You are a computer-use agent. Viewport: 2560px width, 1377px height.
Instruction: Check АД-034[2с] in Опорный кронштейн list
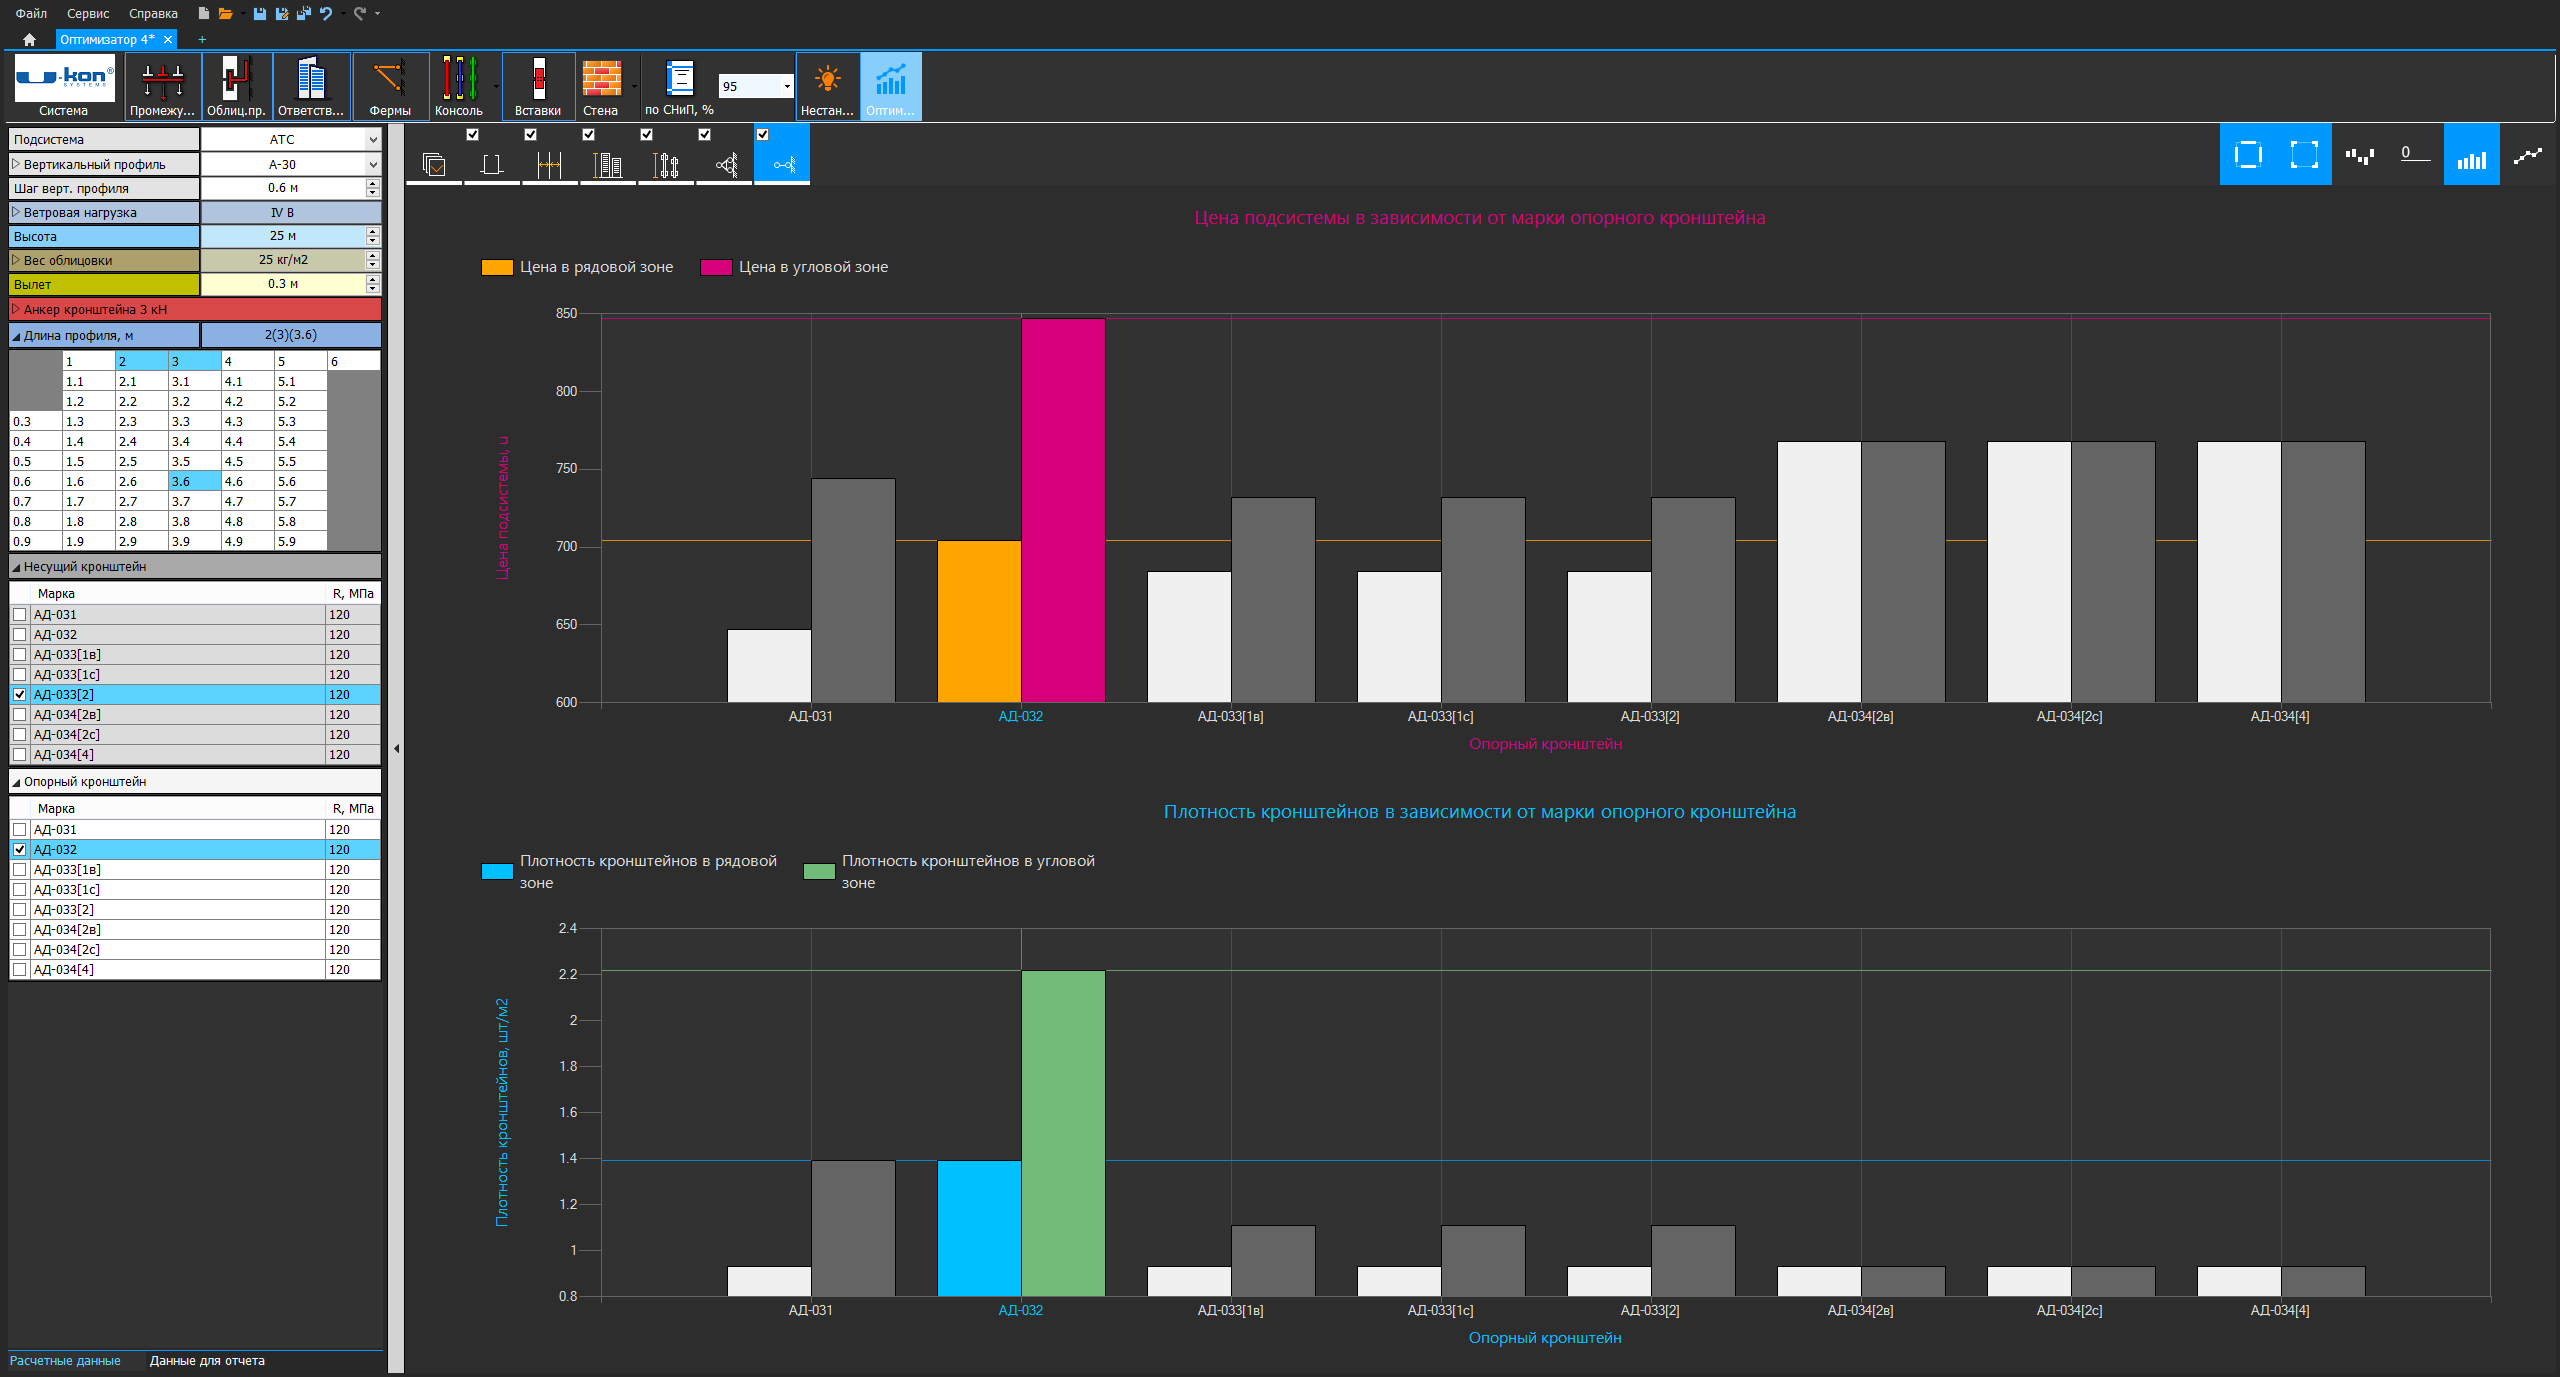(x=20, y=950)
